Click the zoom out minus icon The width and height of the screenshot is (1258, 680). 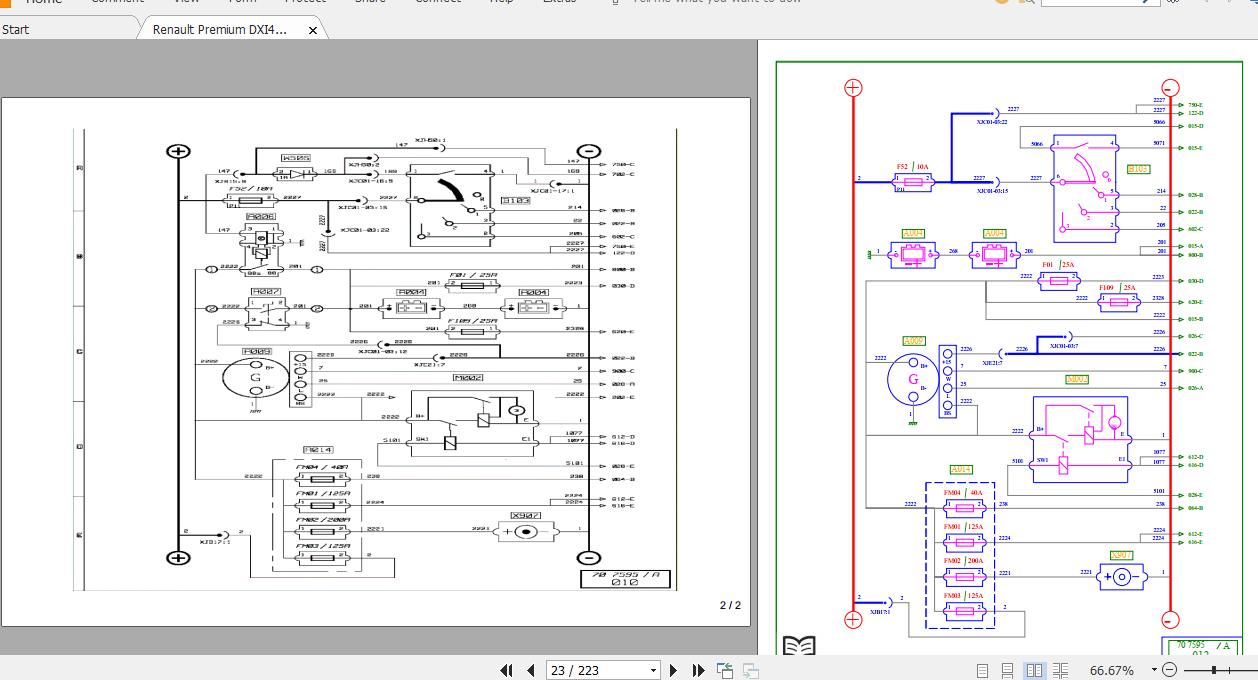pos(1169,670)
